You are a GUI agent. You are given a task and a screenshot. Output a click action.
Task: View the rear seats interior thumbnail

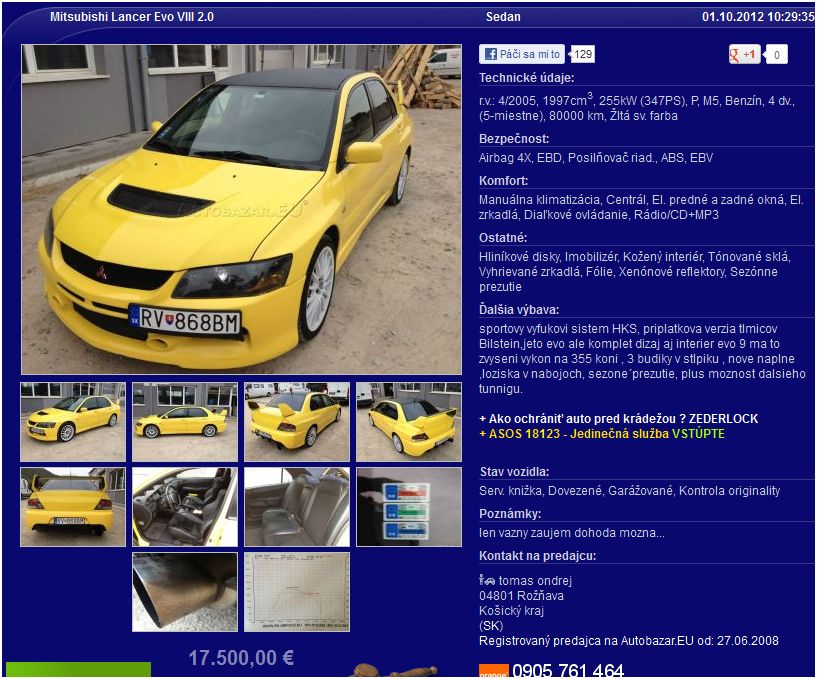[297, 506]
